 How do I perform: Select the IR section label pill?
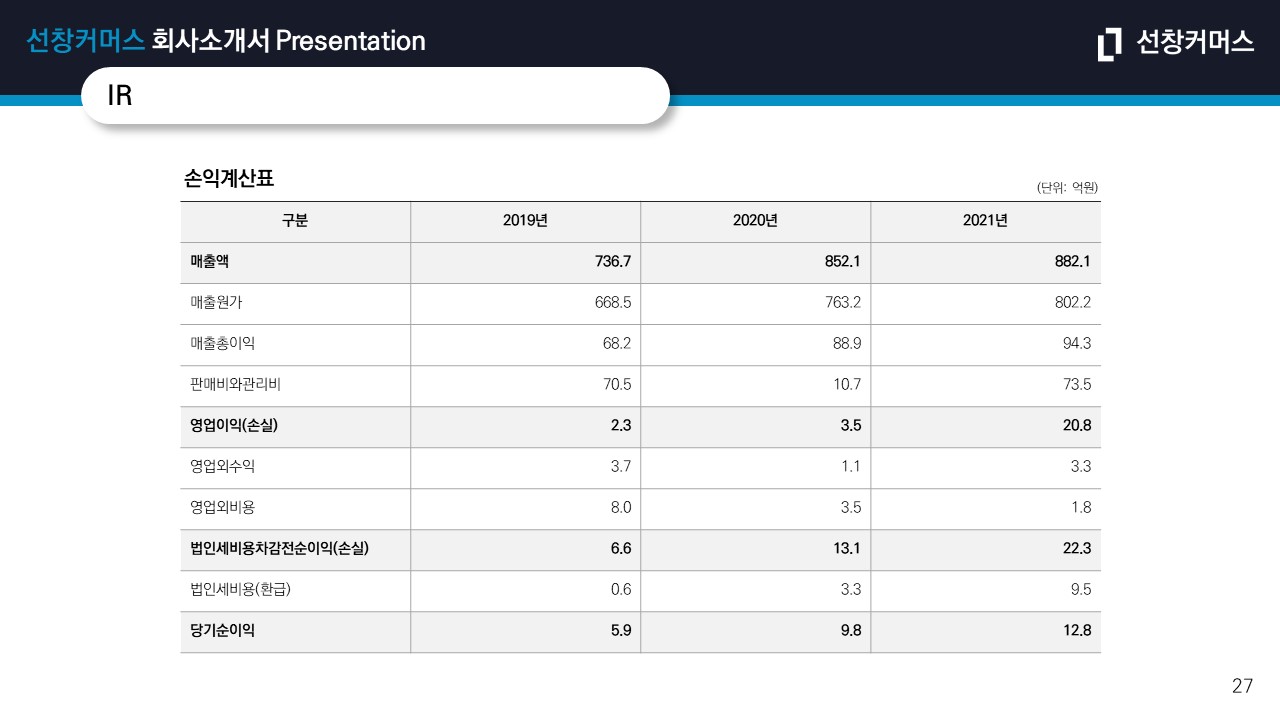click(375, 96)
